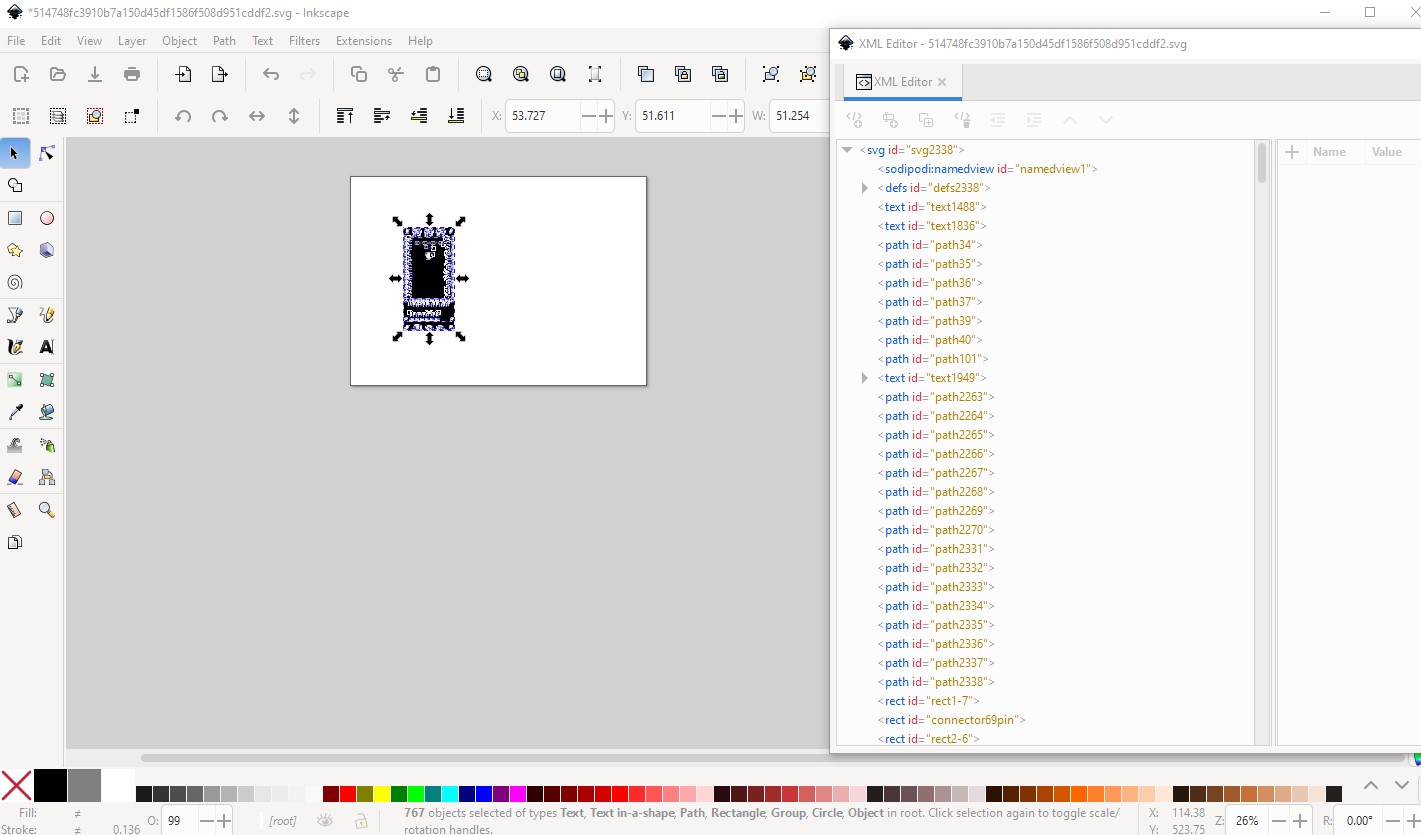Click the Open document icon
The height and width of the screenshot is (835, 1421).
pyautogui.click(x=58, y=74)
